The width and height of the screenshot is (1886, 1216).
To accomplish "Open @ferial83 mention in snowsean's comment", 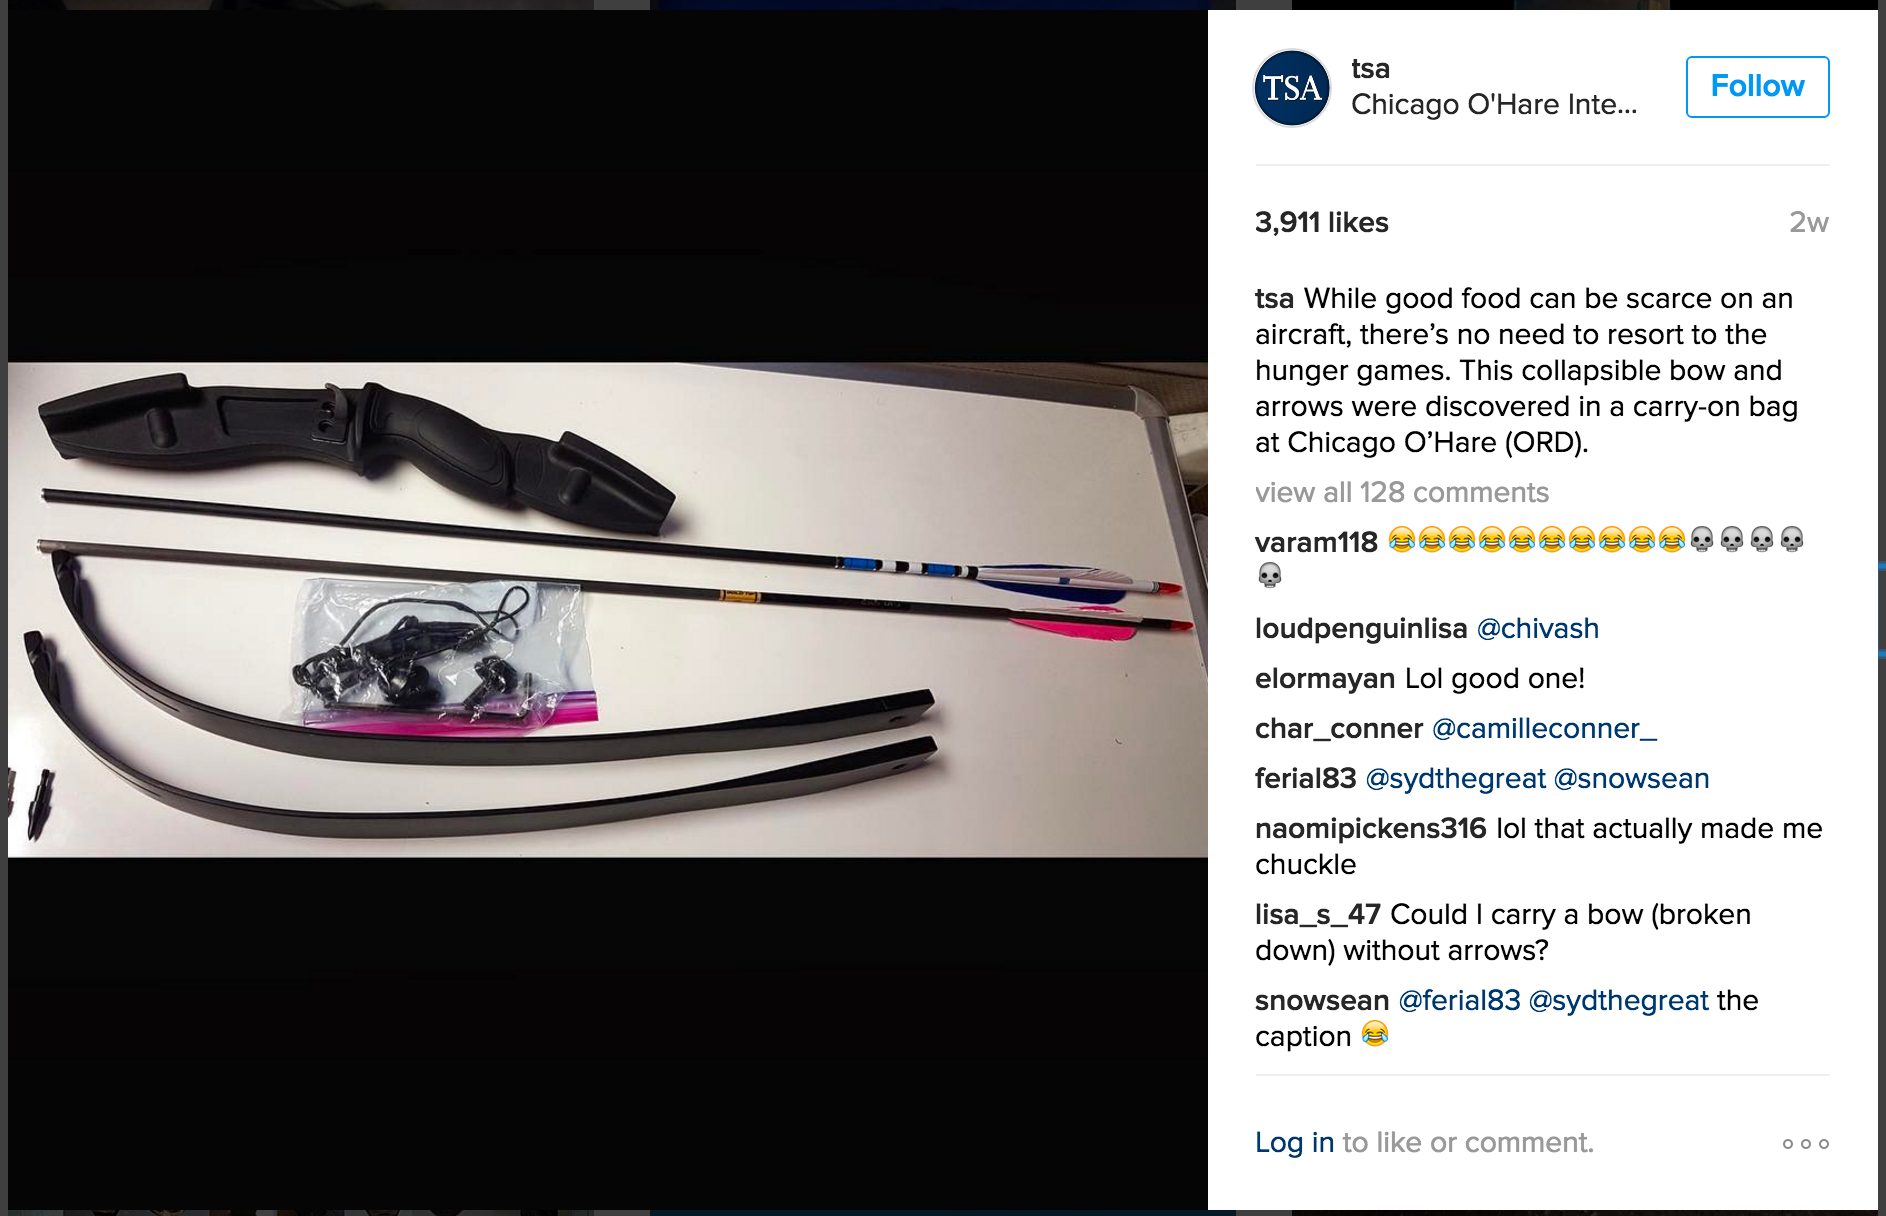I will click(x=1459, y=1000).
